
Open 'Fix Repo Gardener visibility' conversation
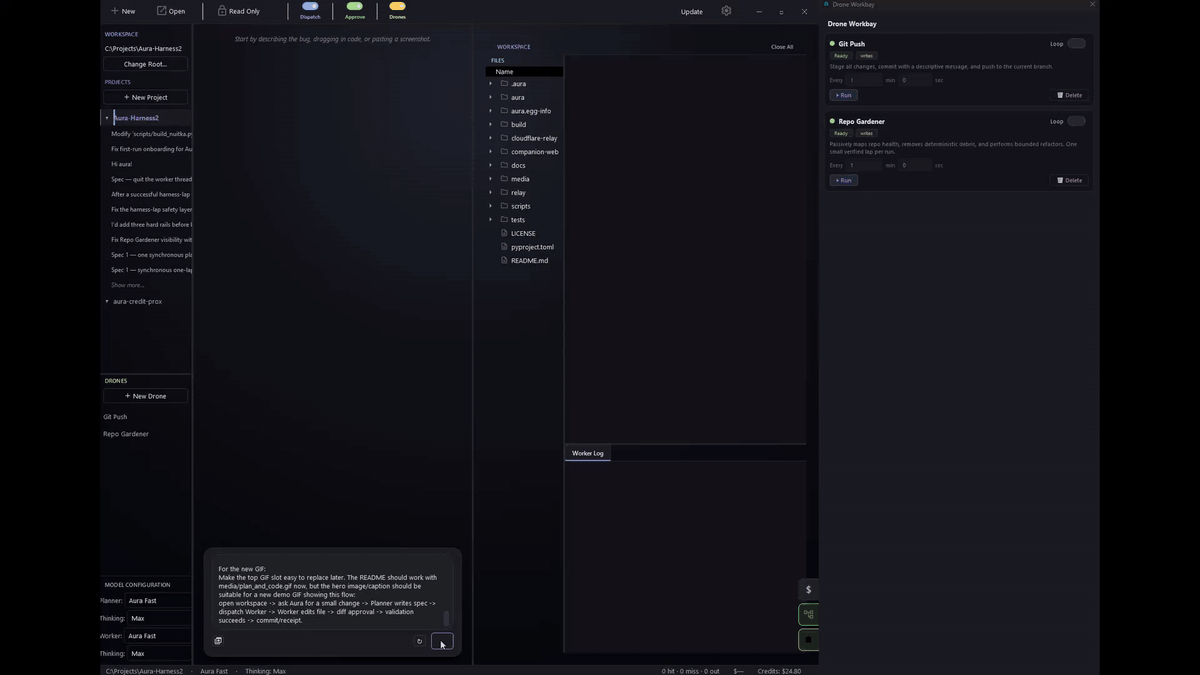(x=151, y=240)
